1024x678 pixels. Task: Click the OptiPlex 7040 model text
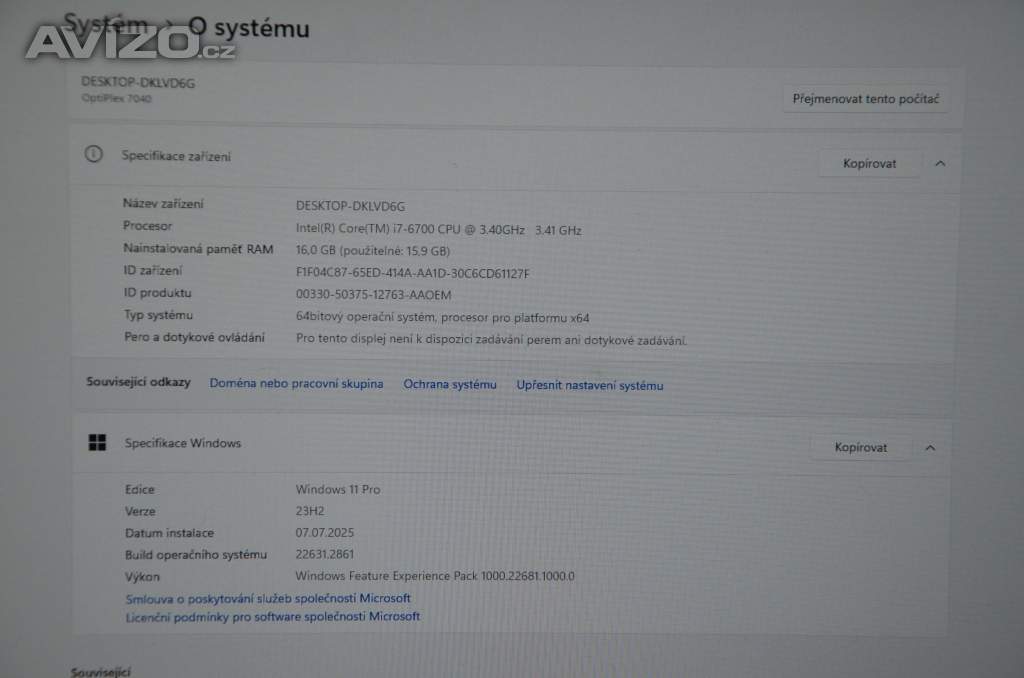coord(116,98)
